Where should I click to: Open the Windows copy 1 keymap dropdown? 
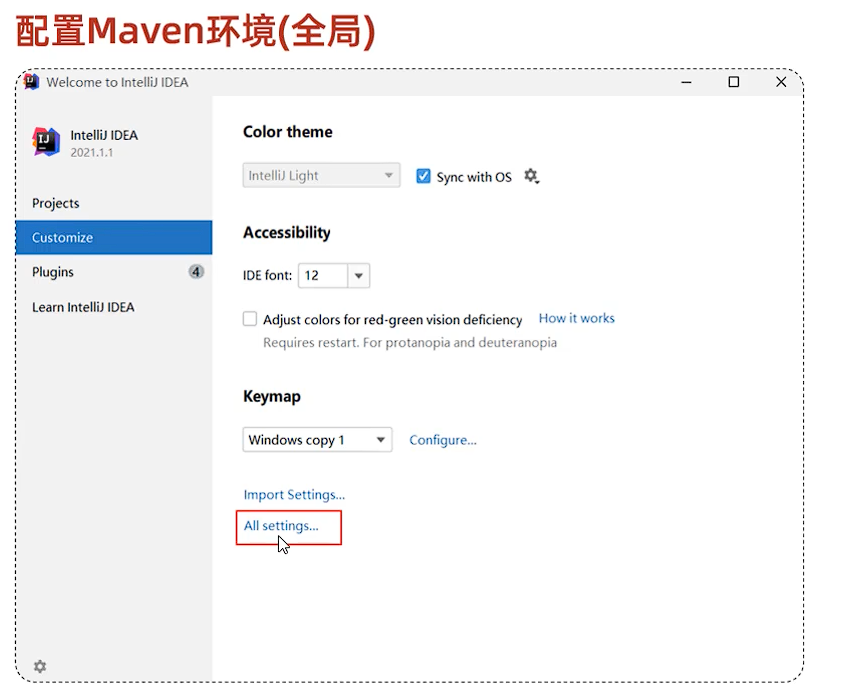pyautogui.click(x=317, y=440)
